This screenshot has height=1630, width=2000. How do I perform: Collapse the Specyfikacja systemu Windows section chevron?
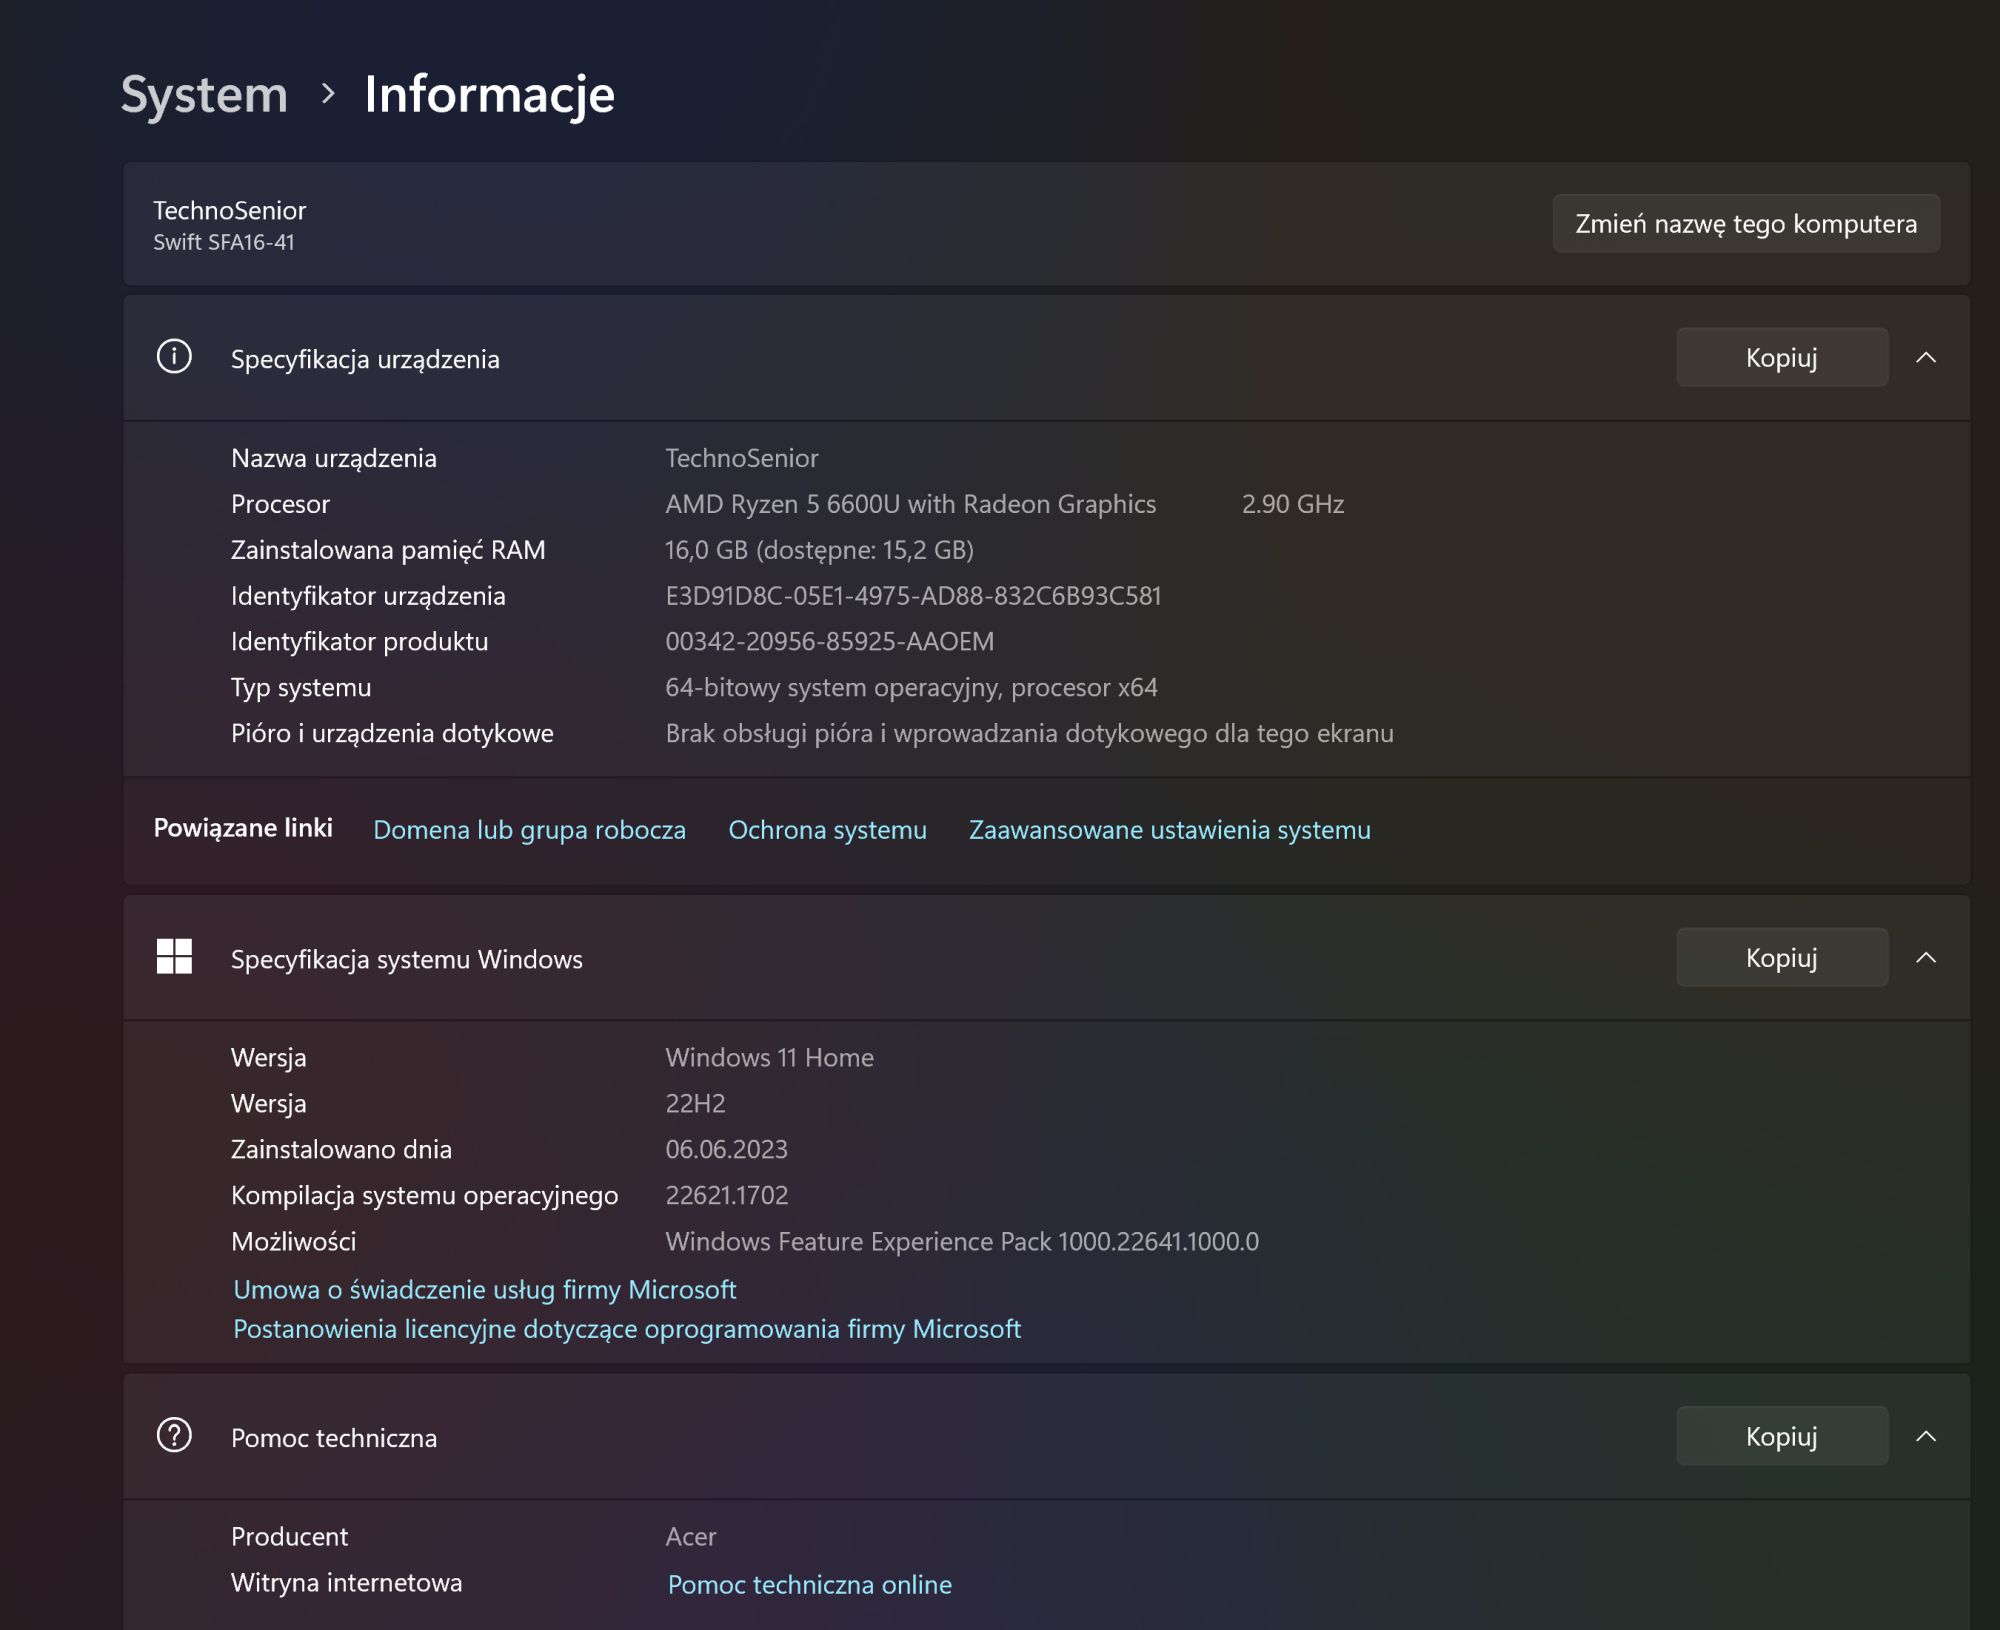click(1926, 958)
